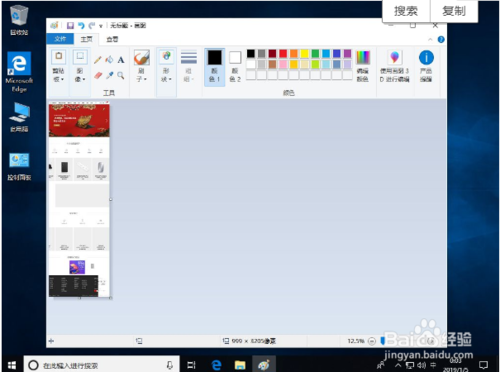Image resolution: width=500 pixels, height=372 pixels.
Task: Select the Text tool marked A
Action: click(121, 60)
